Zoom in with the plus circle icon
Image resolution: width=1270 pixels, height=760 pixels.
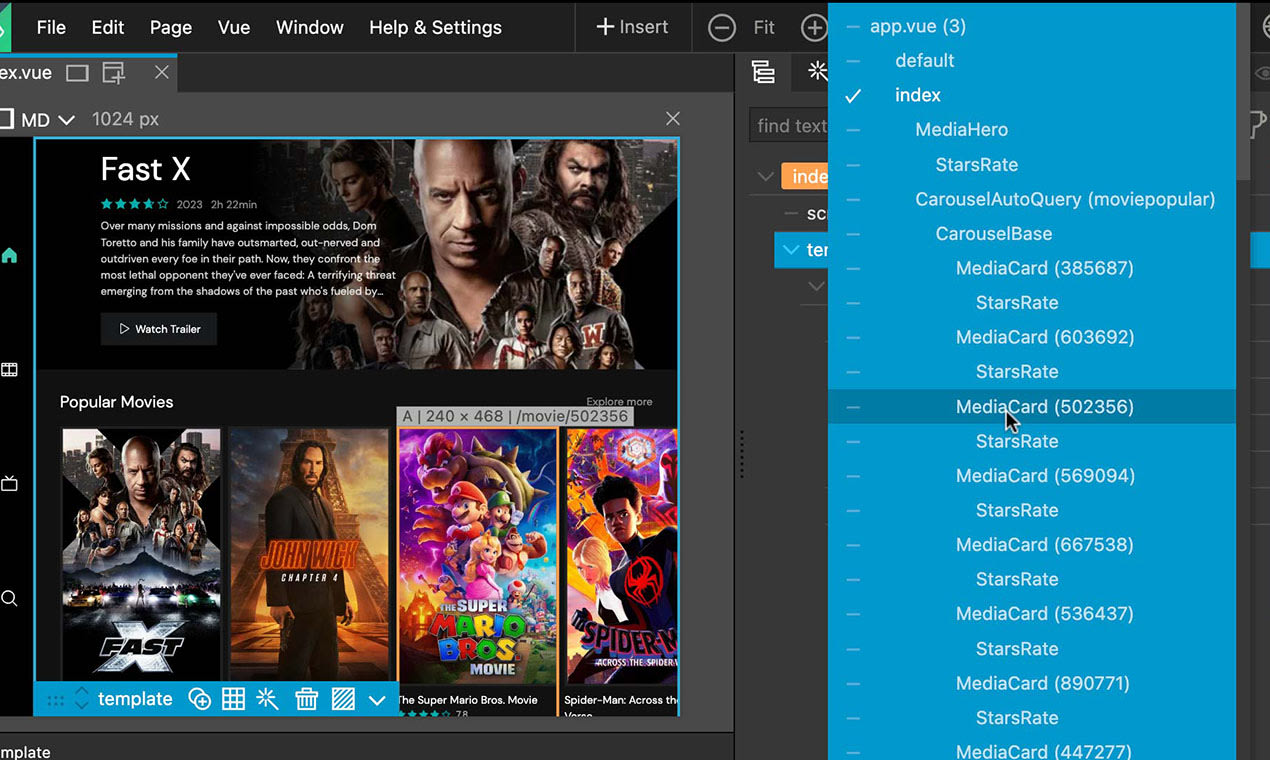click(x=814, y=28)
